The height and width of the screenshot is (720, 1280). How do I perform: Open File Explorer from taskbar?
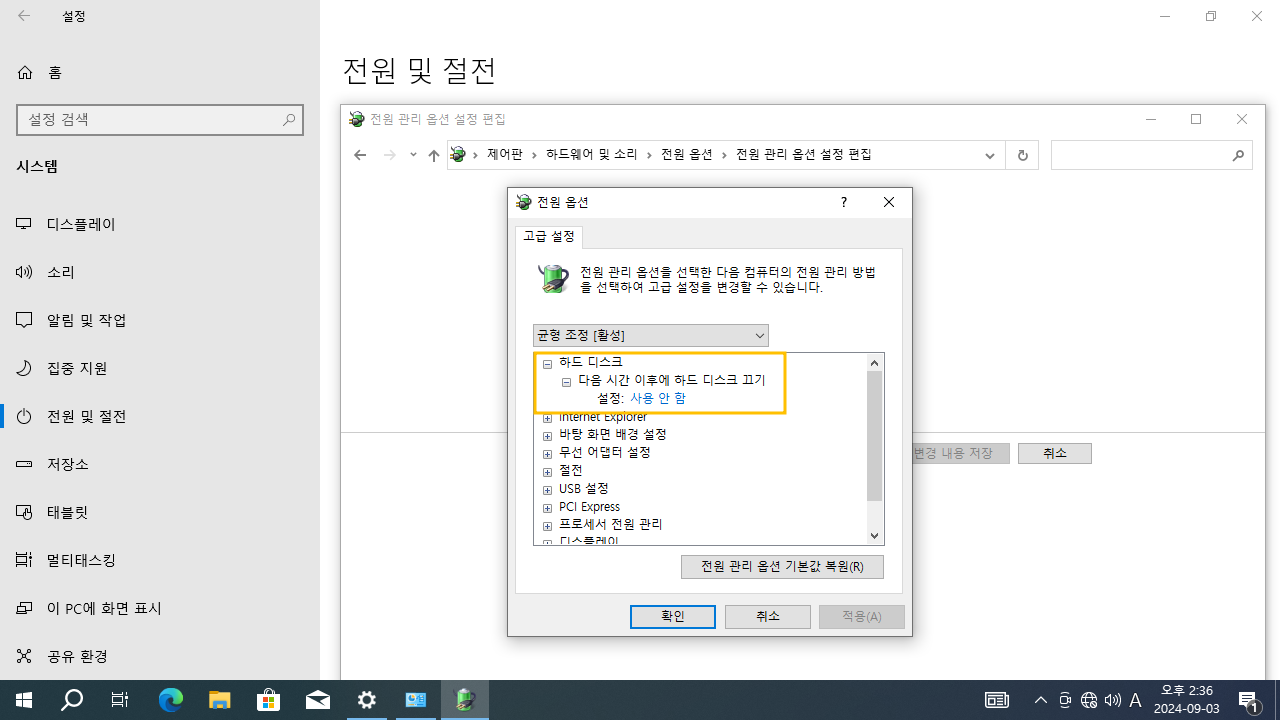pos(220,700)
